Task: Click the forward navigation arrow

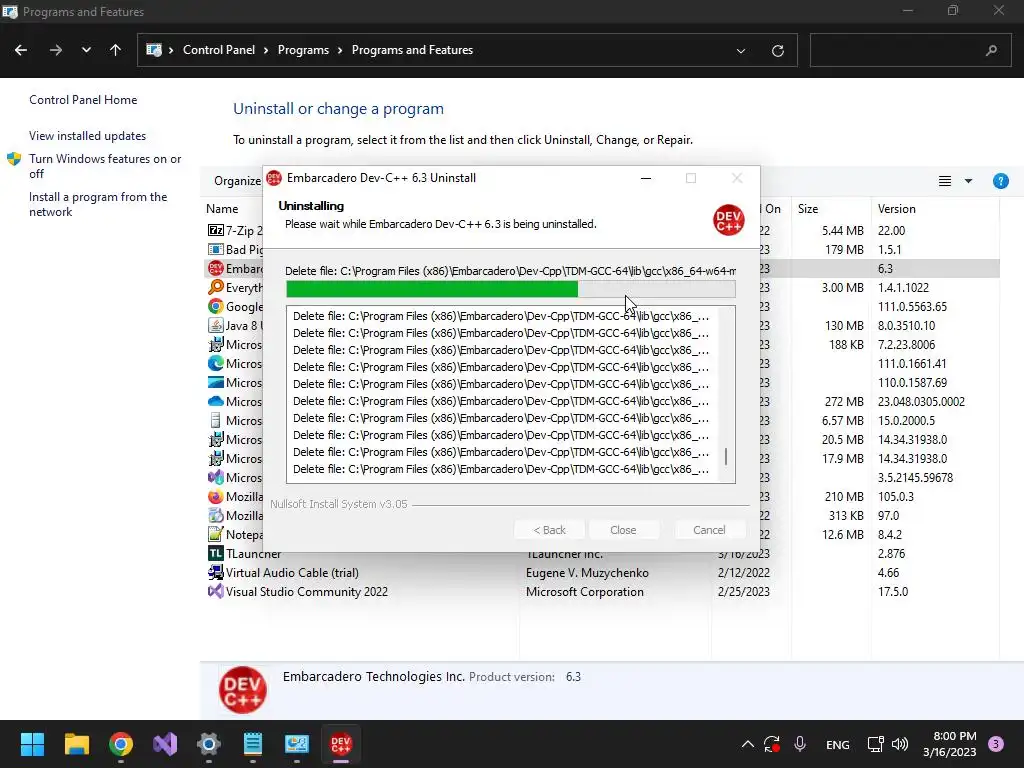Action: click(x=56, y=50)
